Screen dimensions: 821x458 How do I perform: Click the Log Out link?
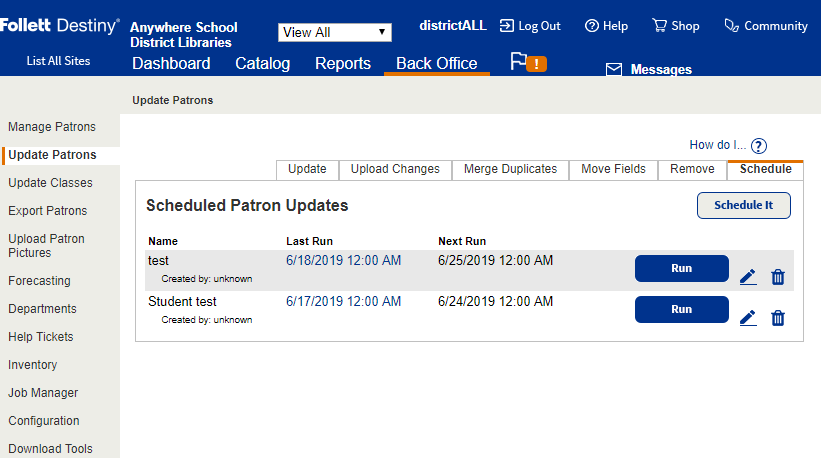(x=530, y=26)
